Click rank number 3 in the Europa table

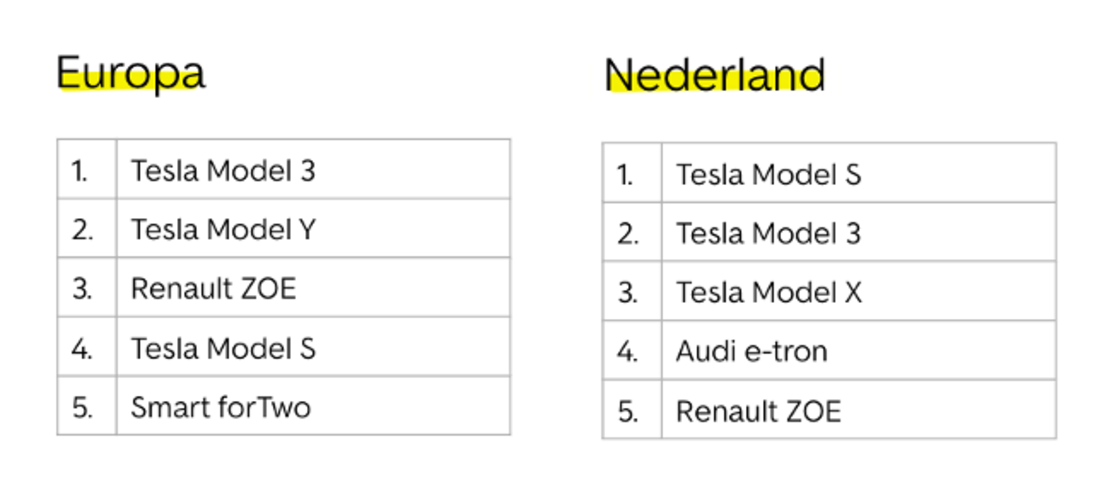point(82,289)
